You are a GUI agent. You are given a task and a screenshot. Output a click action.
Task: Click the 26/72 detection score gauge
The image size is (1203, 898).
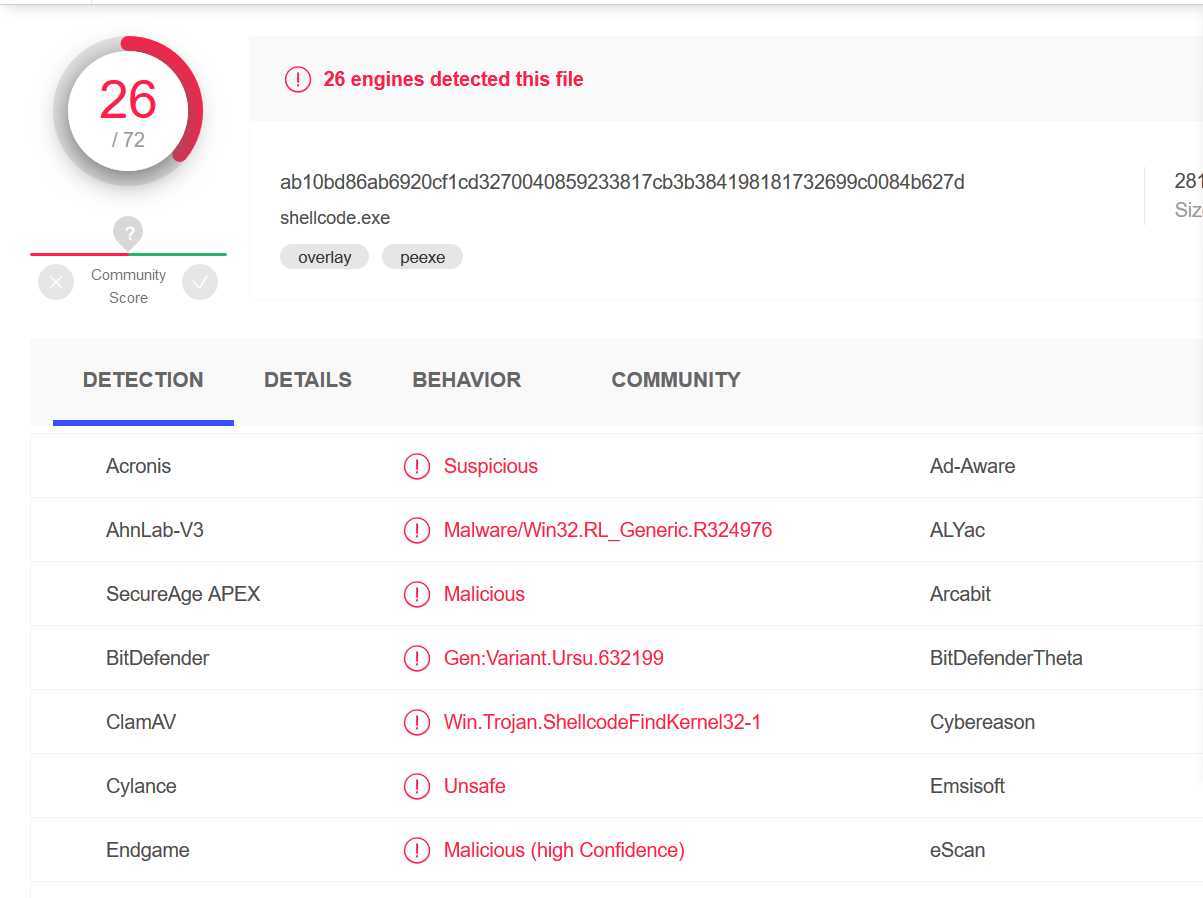[x=128, y=110]
